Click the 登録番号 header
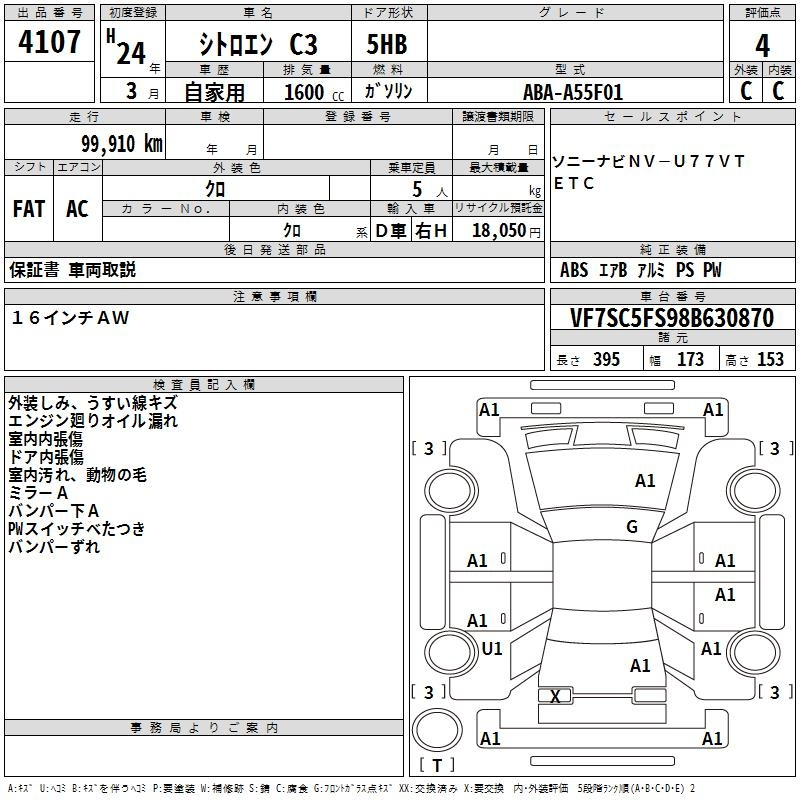800x800 pixels. pos(358,117)
